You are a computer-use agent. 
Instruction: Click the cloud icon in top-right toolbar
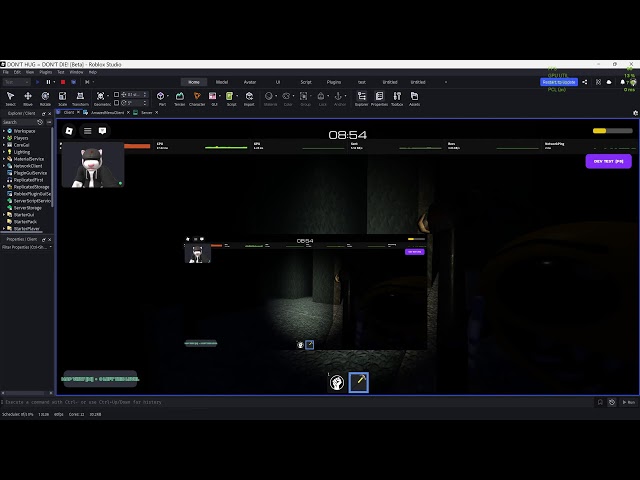[x=609, y=82]
